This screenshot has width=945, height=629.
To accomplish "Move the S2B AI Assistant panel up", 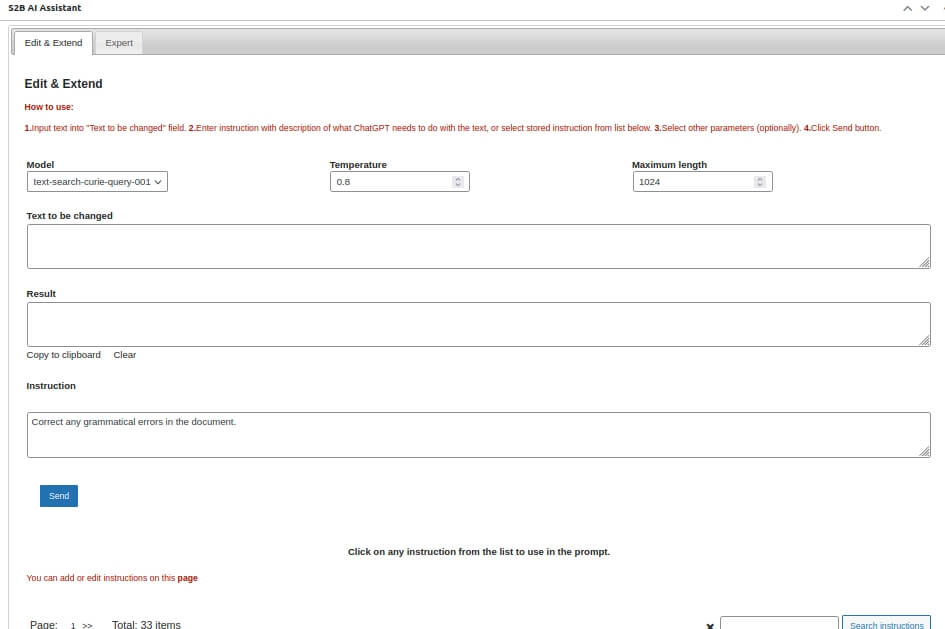I will [x=908, y=8].
